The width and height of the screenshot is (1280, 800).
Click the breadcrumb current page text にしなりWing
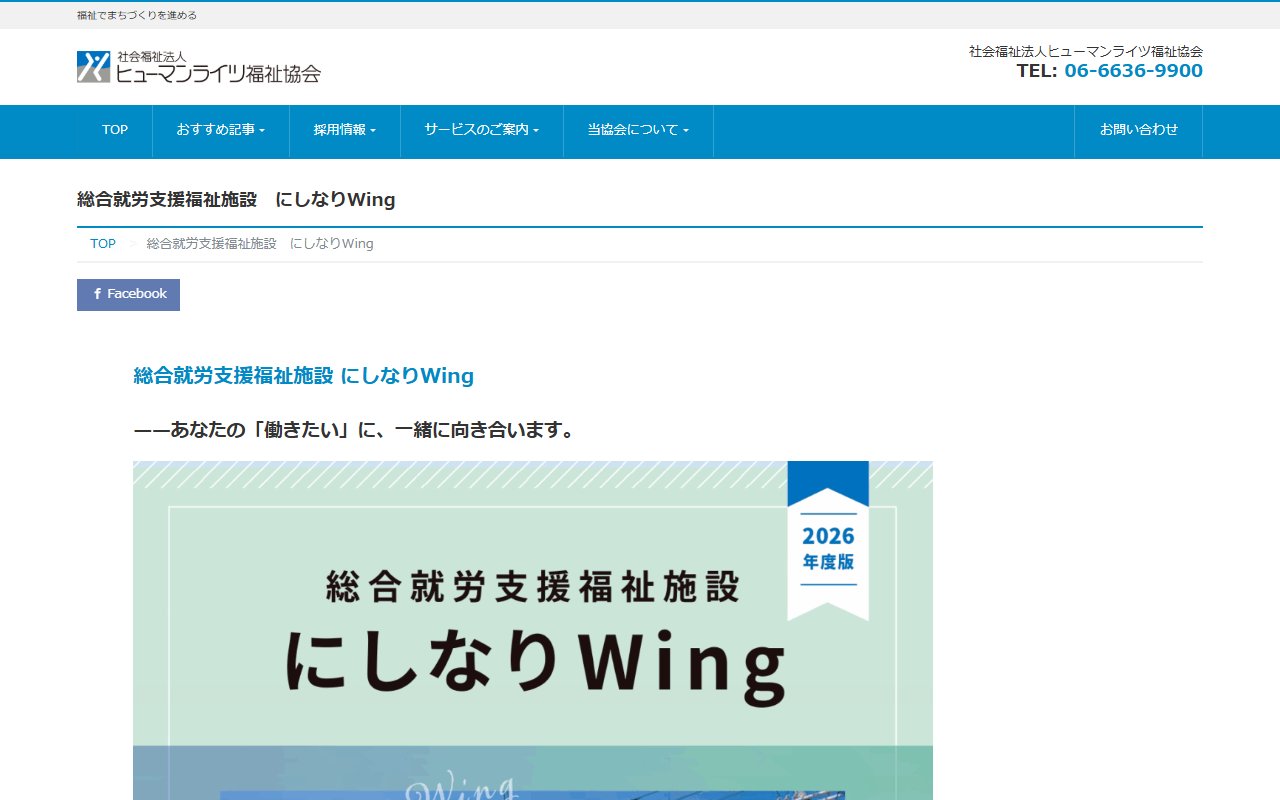260,244
